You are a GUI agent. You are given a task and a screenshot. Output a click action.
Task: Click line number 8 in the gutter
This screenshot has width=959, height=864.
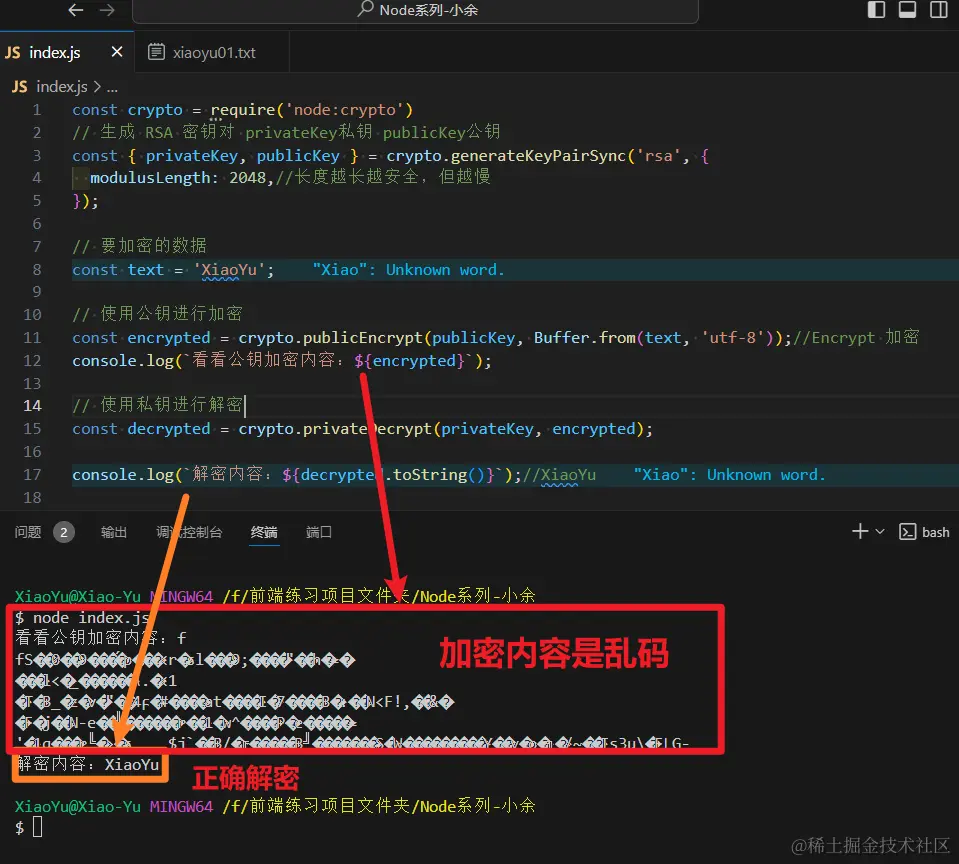[x=37, y=270]
